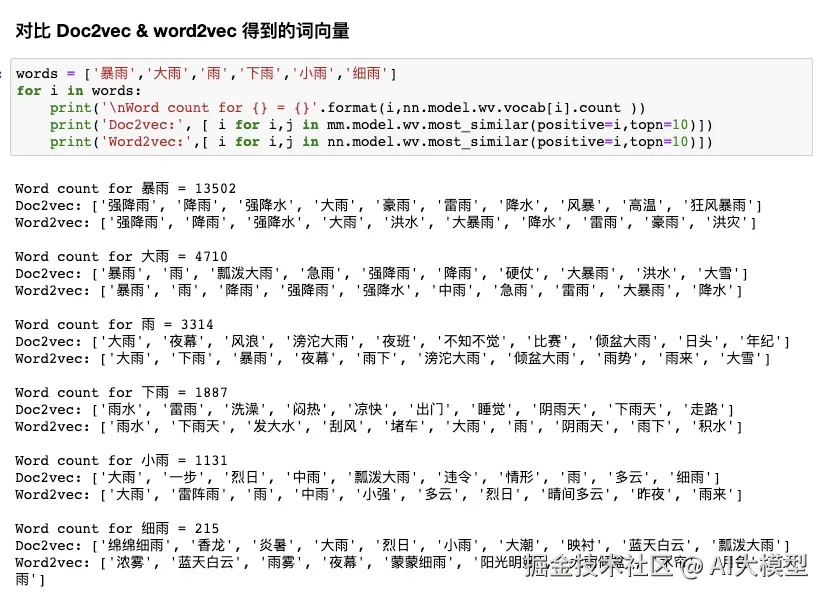Click the word '狂风暴雨' in the output
Screen dimensions: 827x598
[x=718, y=205]
